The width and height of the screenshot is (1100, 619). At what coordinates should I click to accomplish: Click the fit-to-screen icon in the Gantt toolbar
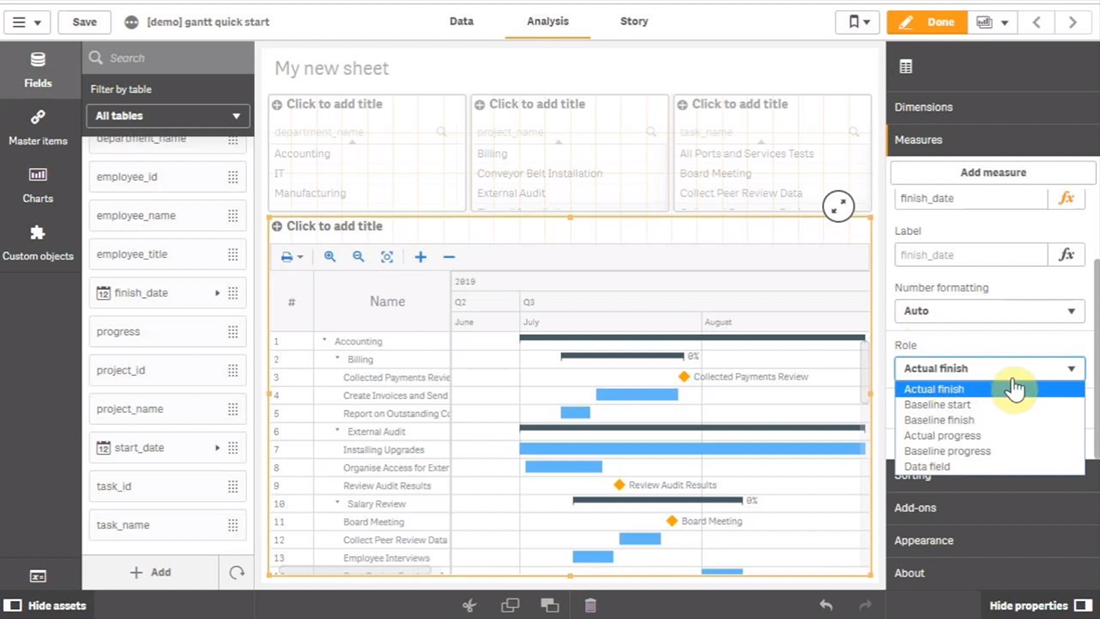click(x=387, y=256)
